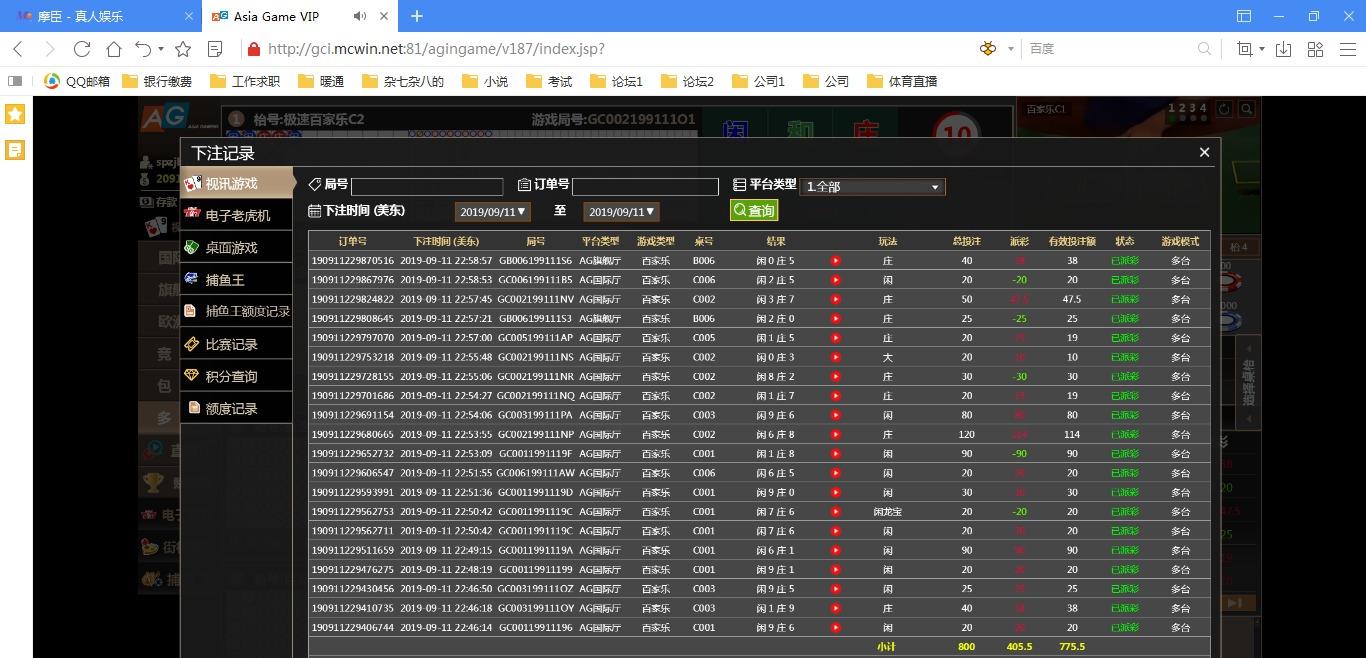Go to the browser home page icon

[x=114, y=49]
